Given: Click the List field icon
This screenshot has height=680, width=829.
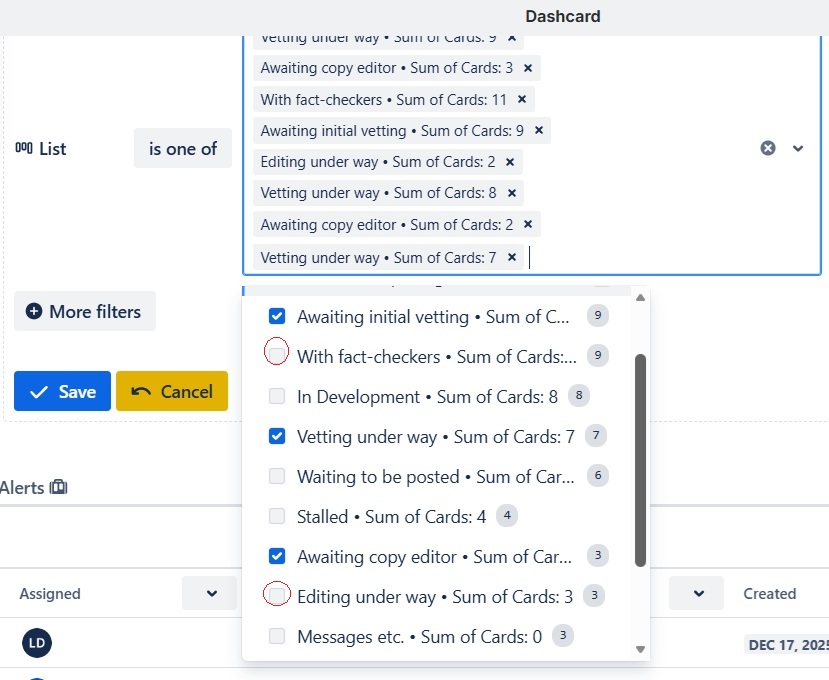Looking at the screenshot, I should tap(24, 148).
